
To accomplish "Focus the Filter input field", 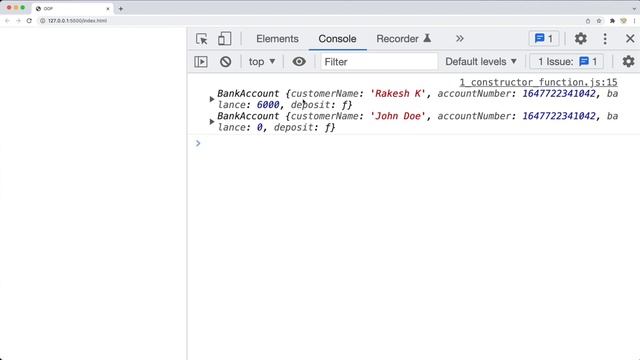I will pos(379,62).
